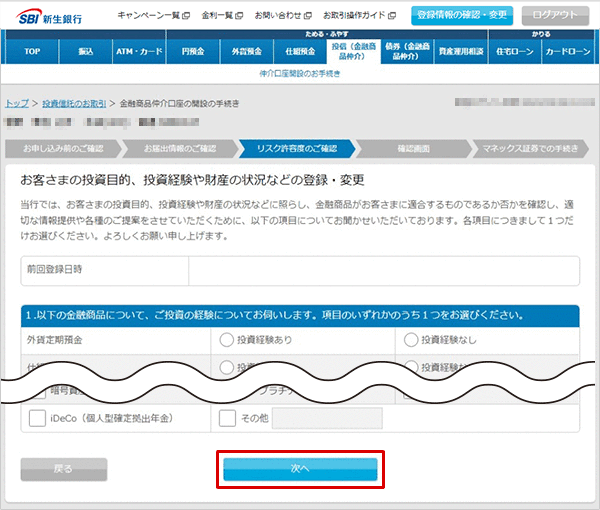Go to the TOP navigation tab
The width and height of the screenshot is (600, 510).
[x=33, y=50]
